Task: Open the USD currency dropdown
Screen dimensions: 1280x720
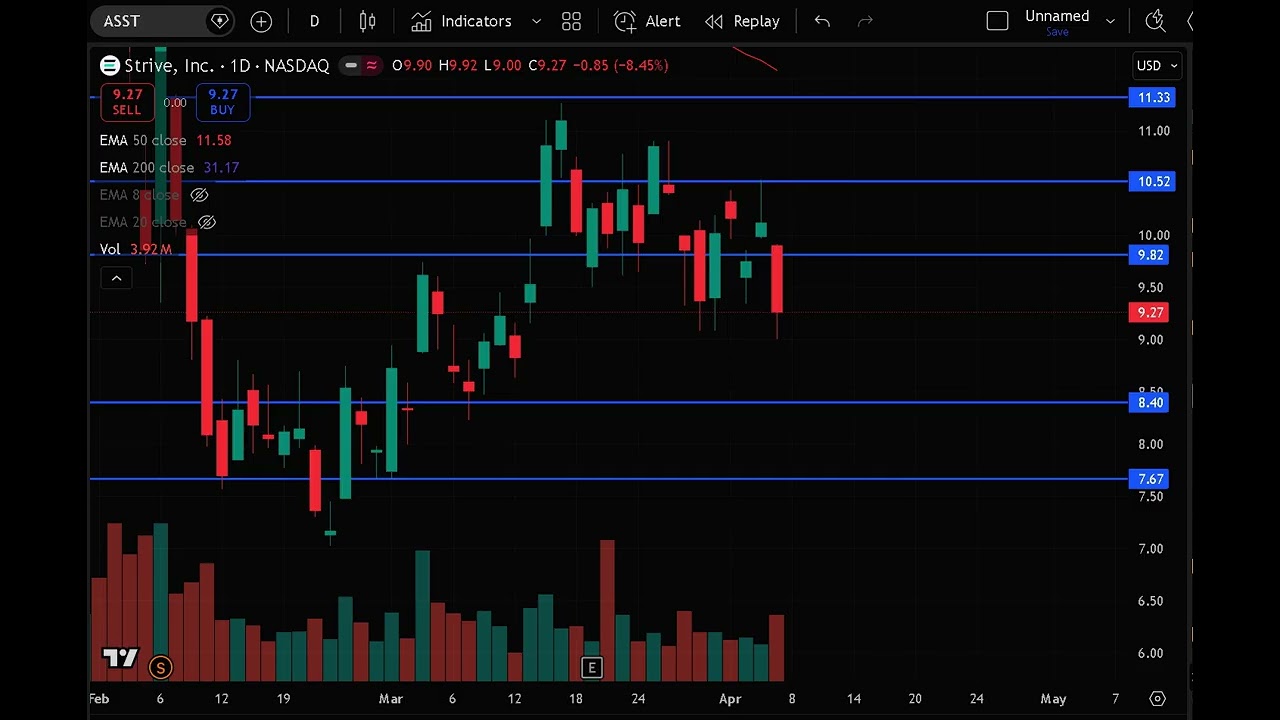Action: pos(1156,66)
